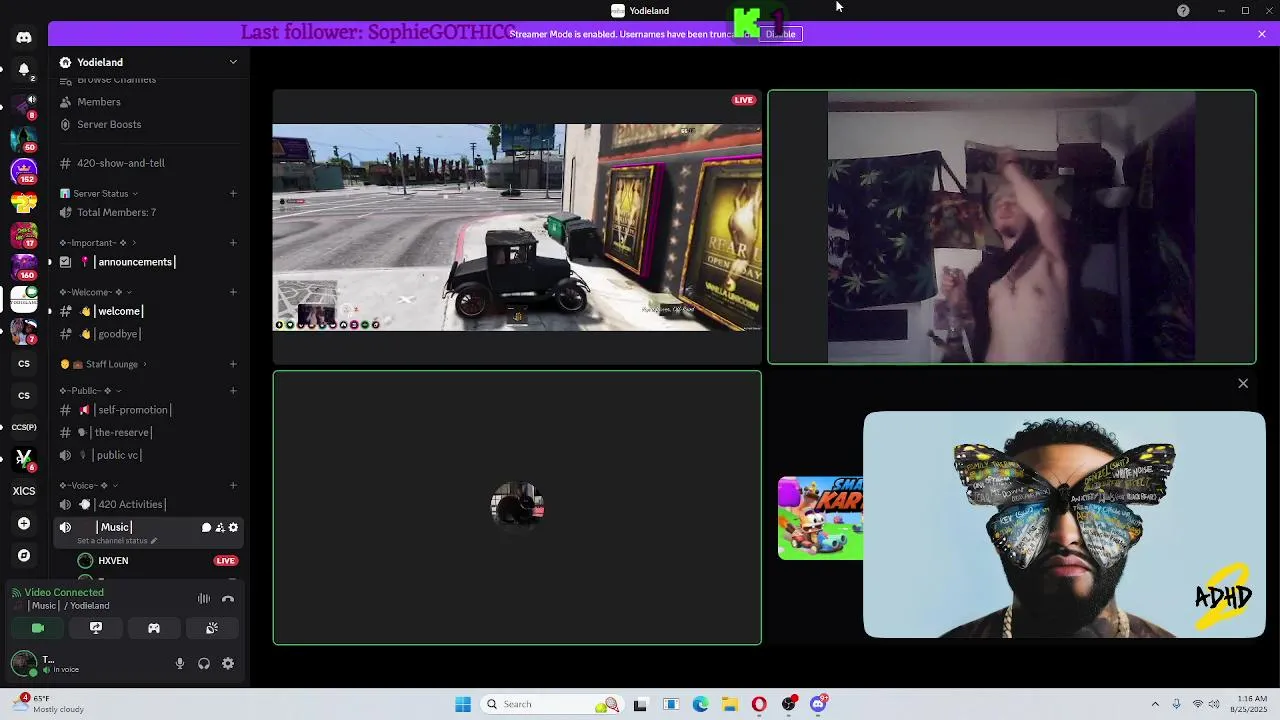Collapse the Welcome category

(95, 292)
